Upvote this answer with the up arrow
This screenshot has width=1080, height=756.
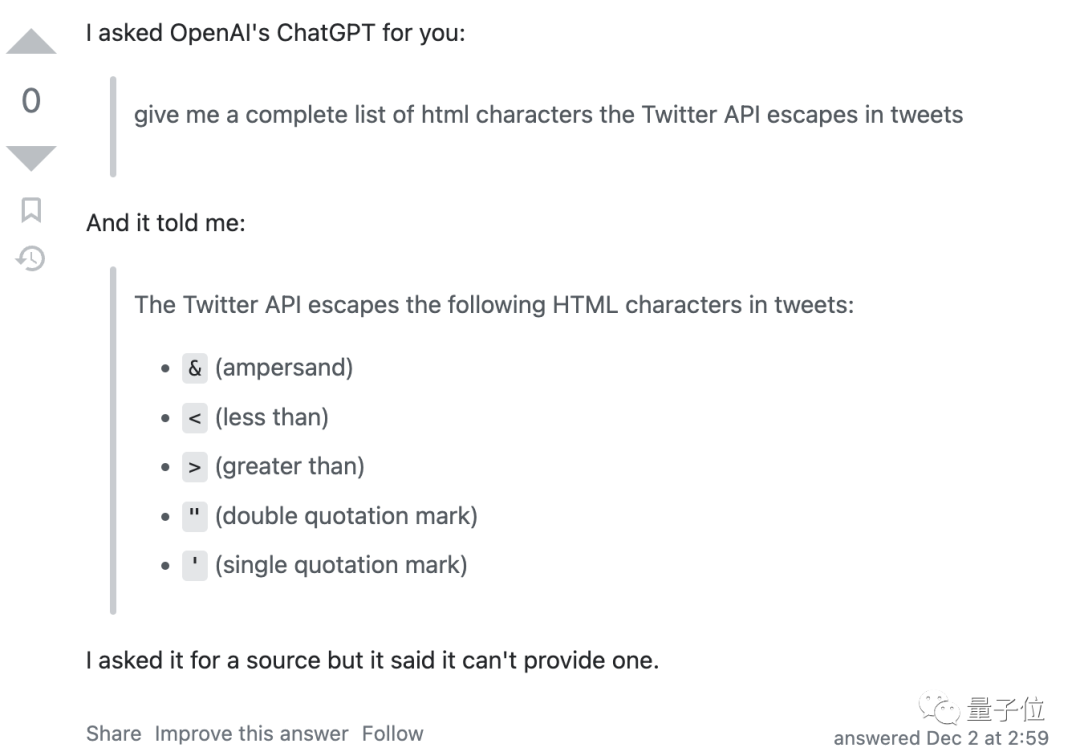(31, 43)
